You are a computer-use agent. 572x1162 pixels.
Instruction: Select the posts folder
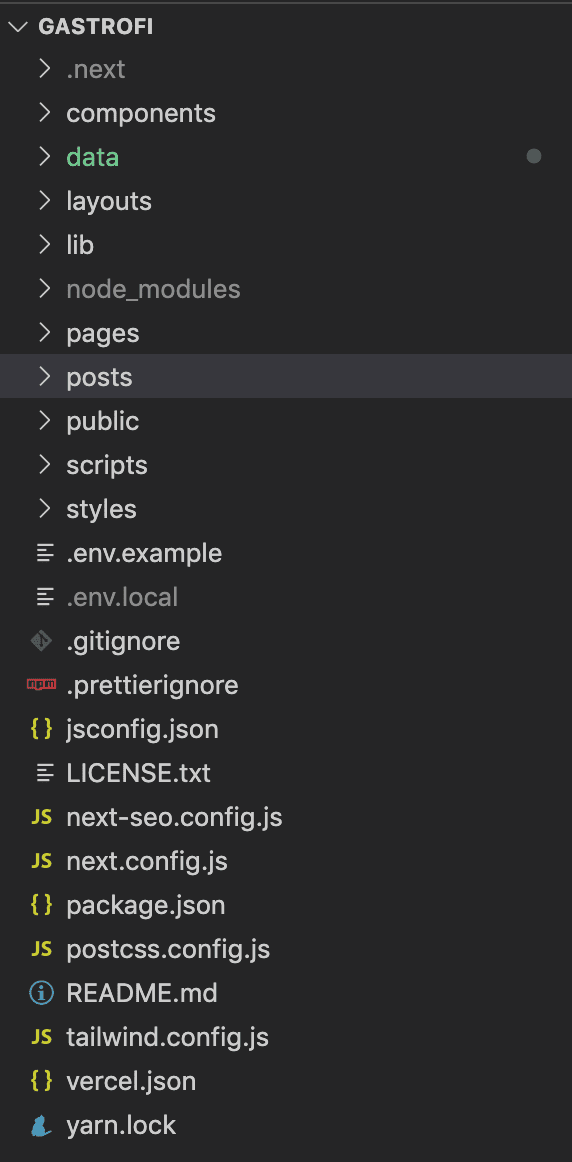286,376
